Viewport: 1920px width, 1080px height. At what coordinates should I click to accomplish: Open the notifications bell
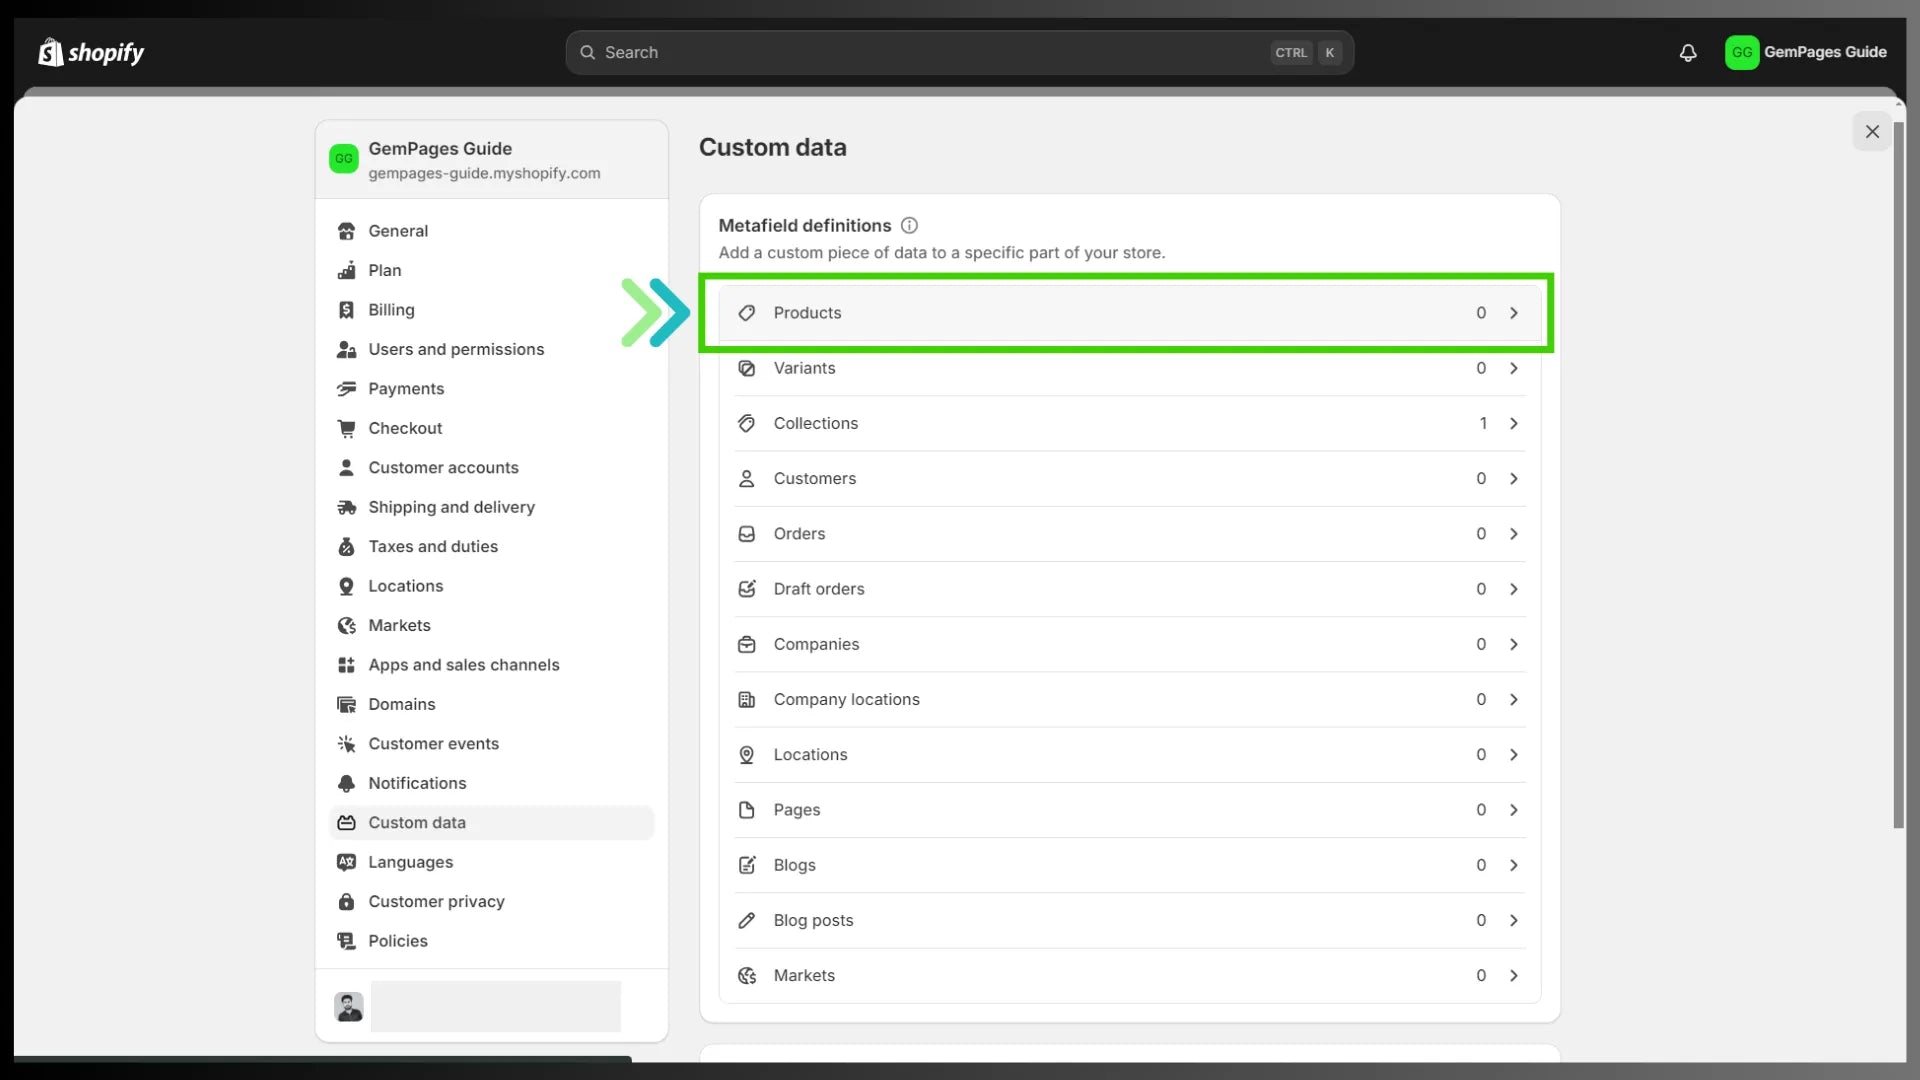pos(1688,52)
